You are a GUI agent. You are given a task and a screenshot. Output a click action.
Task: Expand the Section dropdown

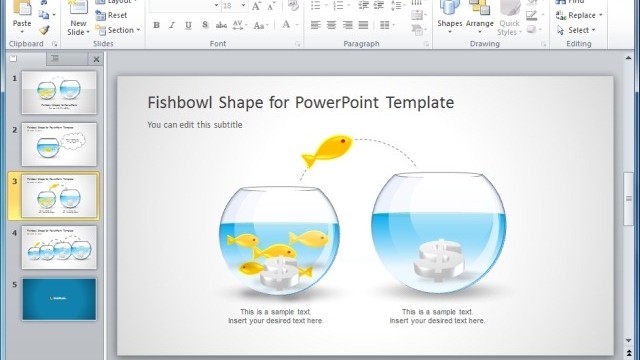[x=138, y=30]
